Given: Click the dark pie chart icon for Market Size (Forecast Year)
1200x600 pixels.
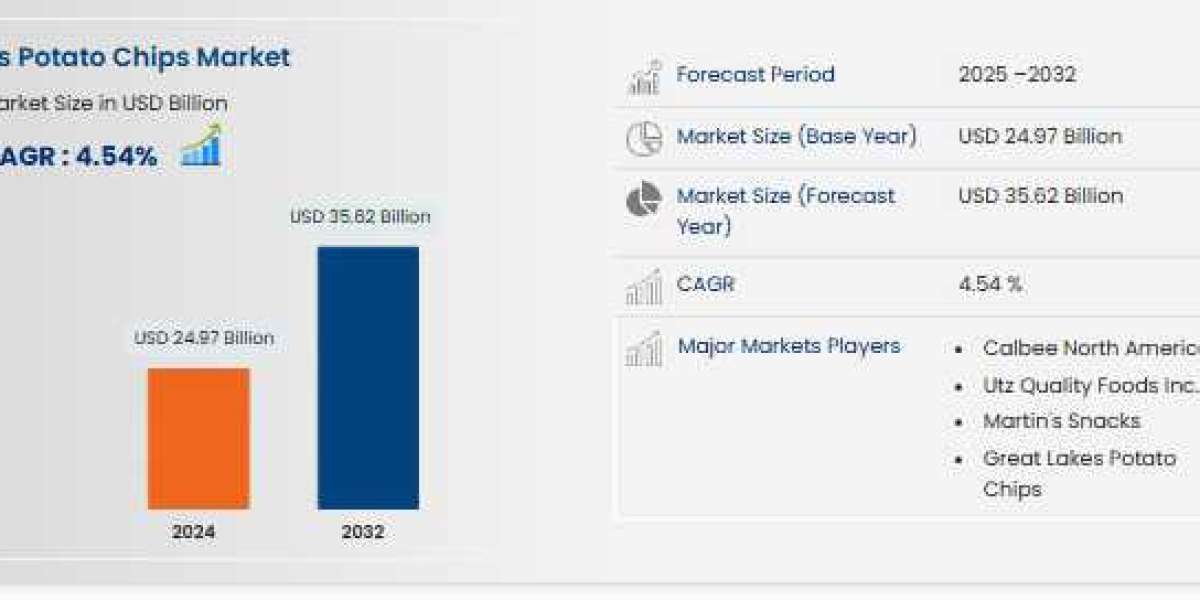Looking at the screenshot, I should tap(646, 197).
